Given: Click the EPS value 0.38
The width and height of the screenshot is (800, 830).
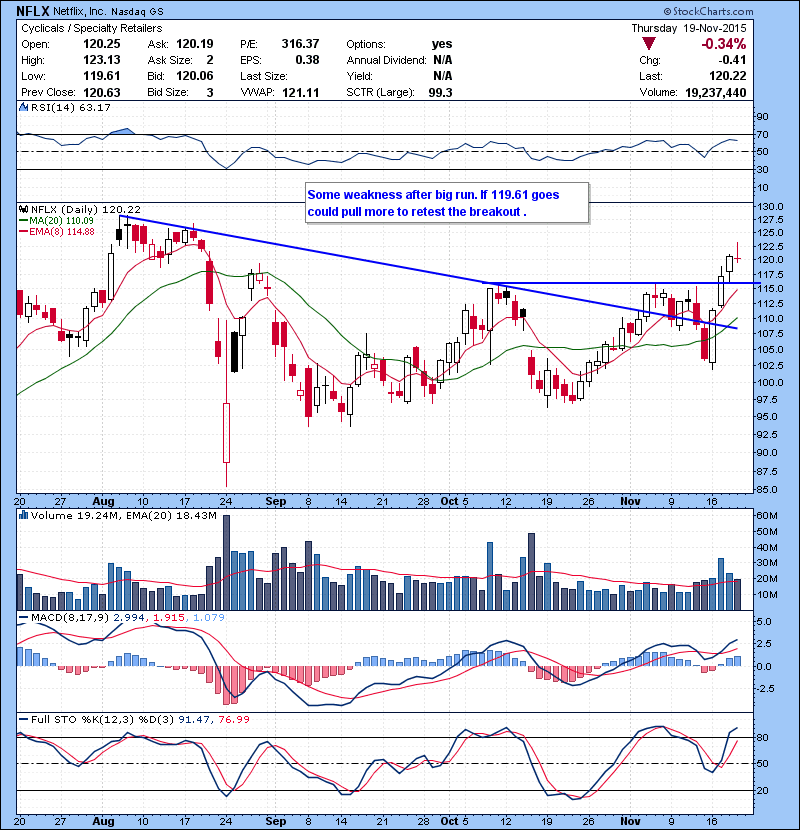Looking at the screenshot, I should pyautogui.click(x=307, y=60).
